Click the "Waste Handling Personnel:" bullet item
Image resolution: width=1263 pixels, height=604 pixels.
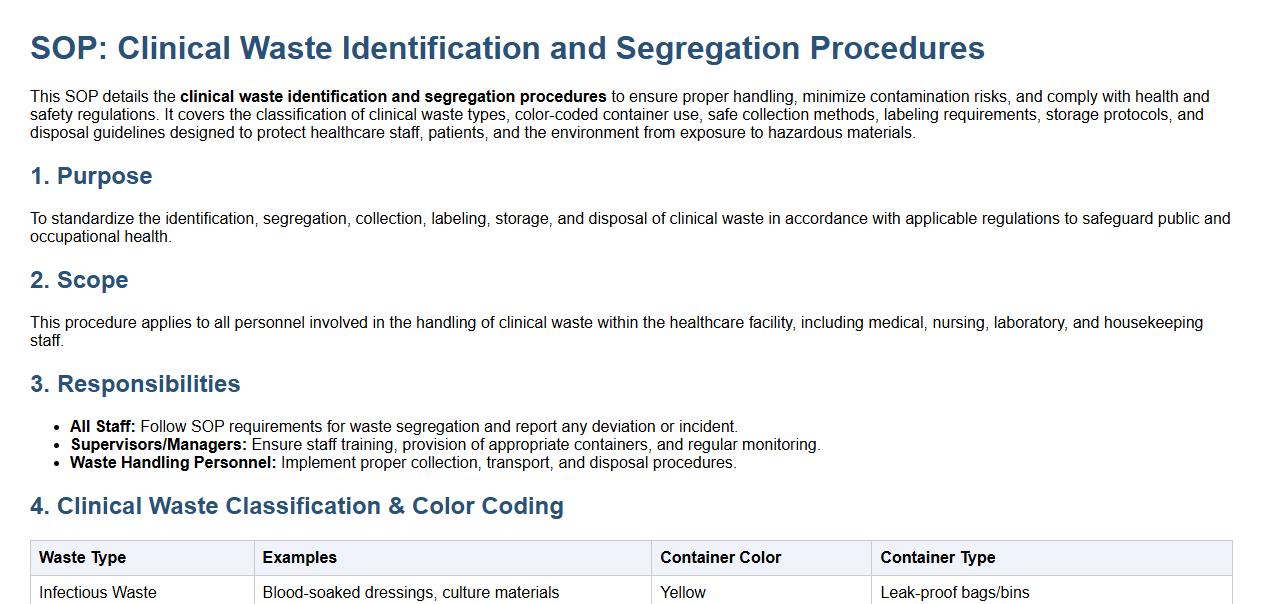click(403, 463)
